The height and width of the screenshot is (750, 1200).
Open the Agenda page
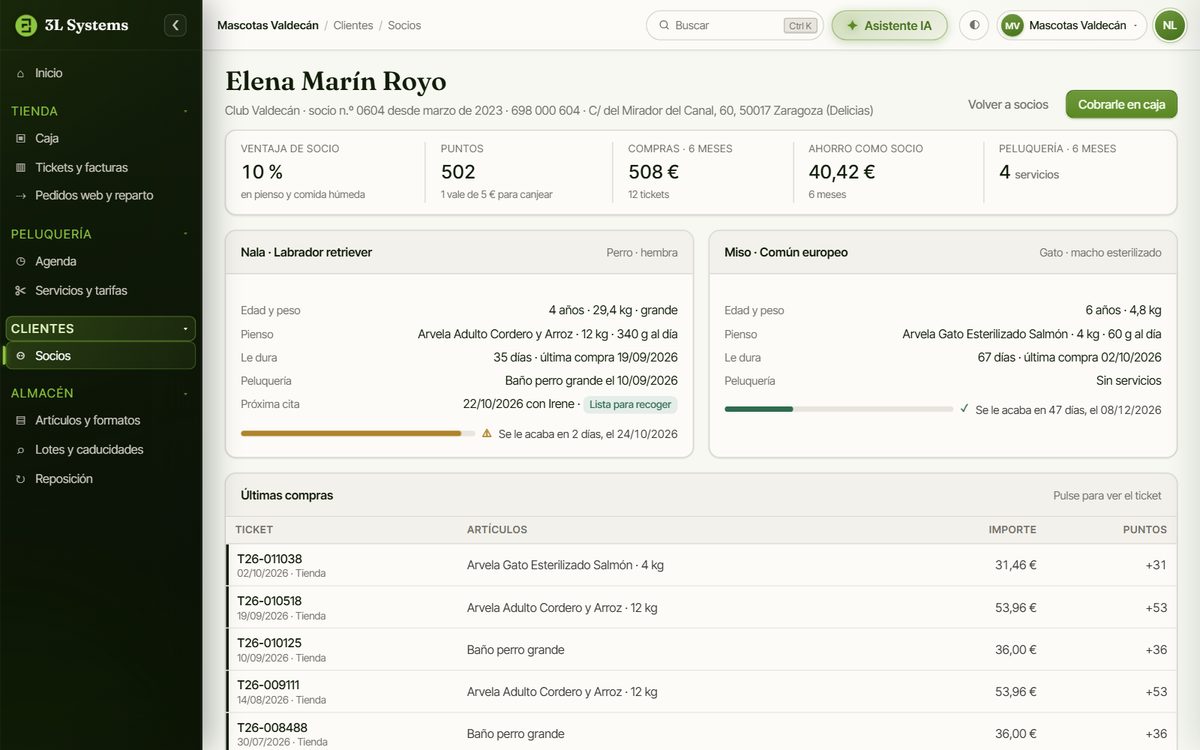pos(100,261)
